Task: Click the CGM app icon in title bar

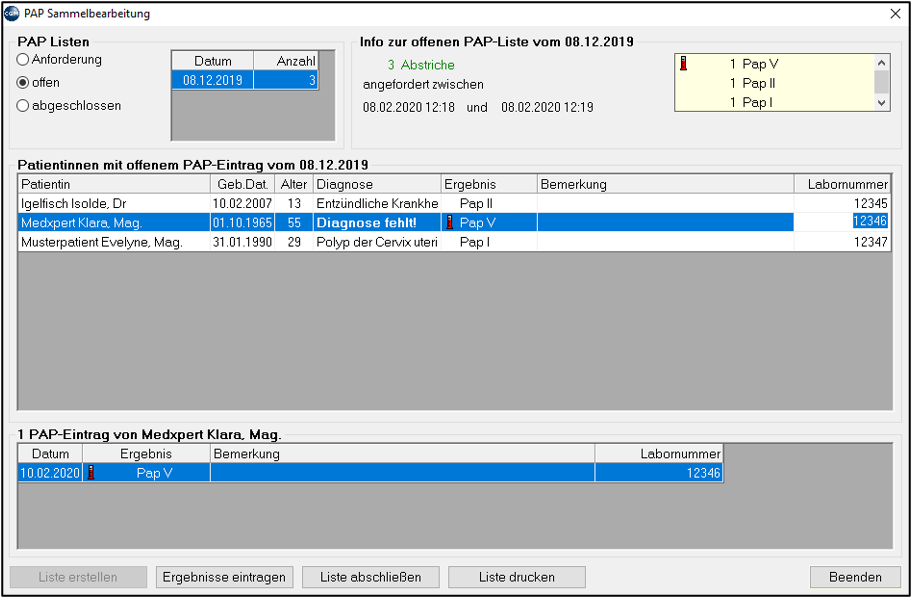Action: (x=11, y=13)
